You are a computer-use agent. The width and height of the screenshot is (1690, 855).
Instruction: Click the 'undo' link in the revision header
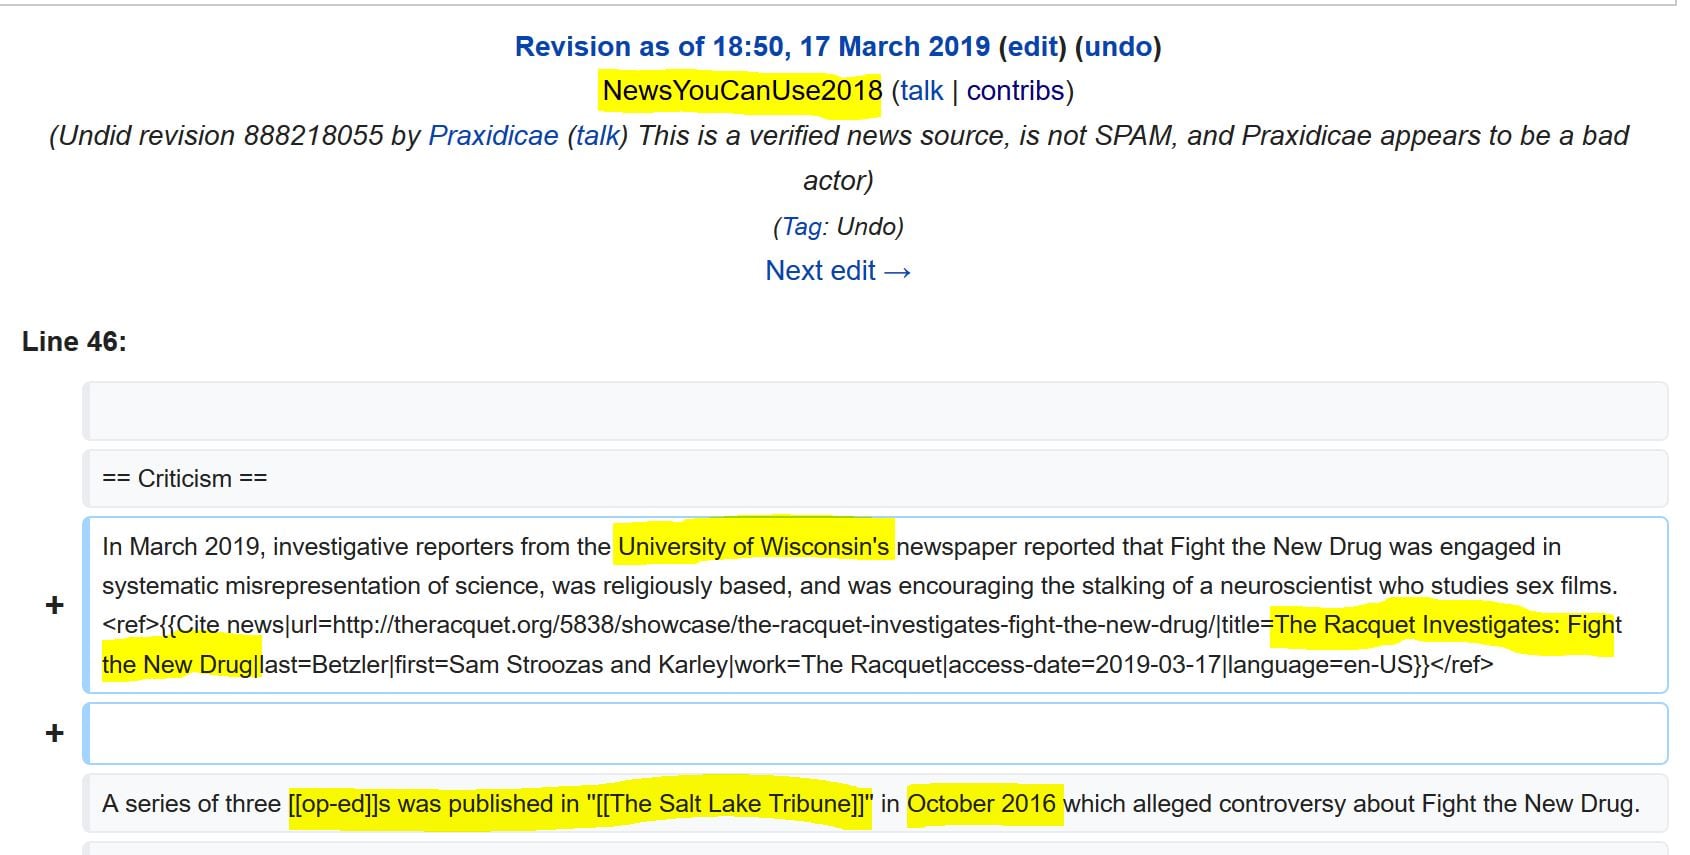pyautogui.click(x=1117, y=47)
